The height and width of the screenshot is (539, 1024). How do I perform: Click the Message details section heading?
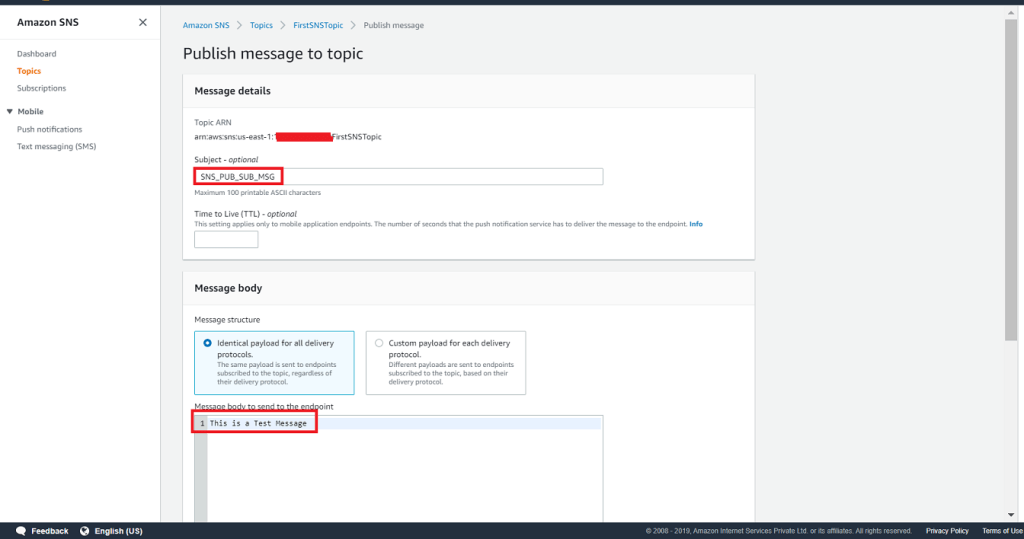point(232,91)
